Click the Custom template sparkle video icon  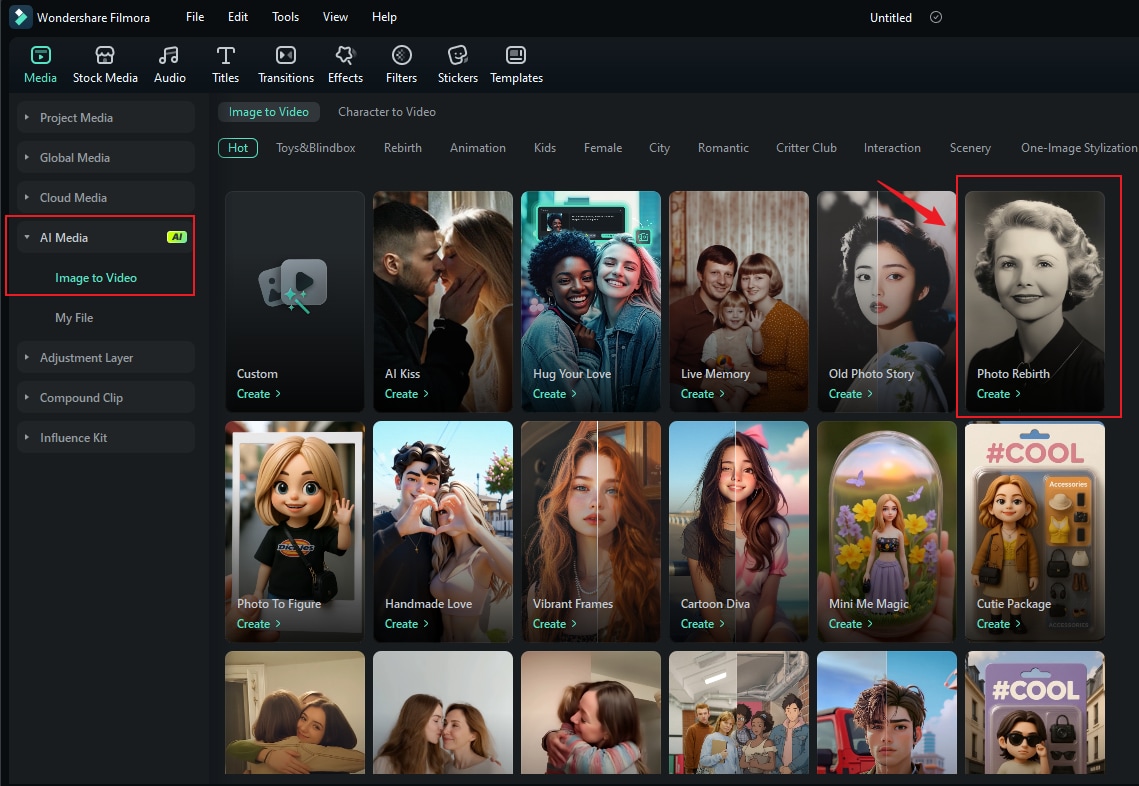point(294,285)
